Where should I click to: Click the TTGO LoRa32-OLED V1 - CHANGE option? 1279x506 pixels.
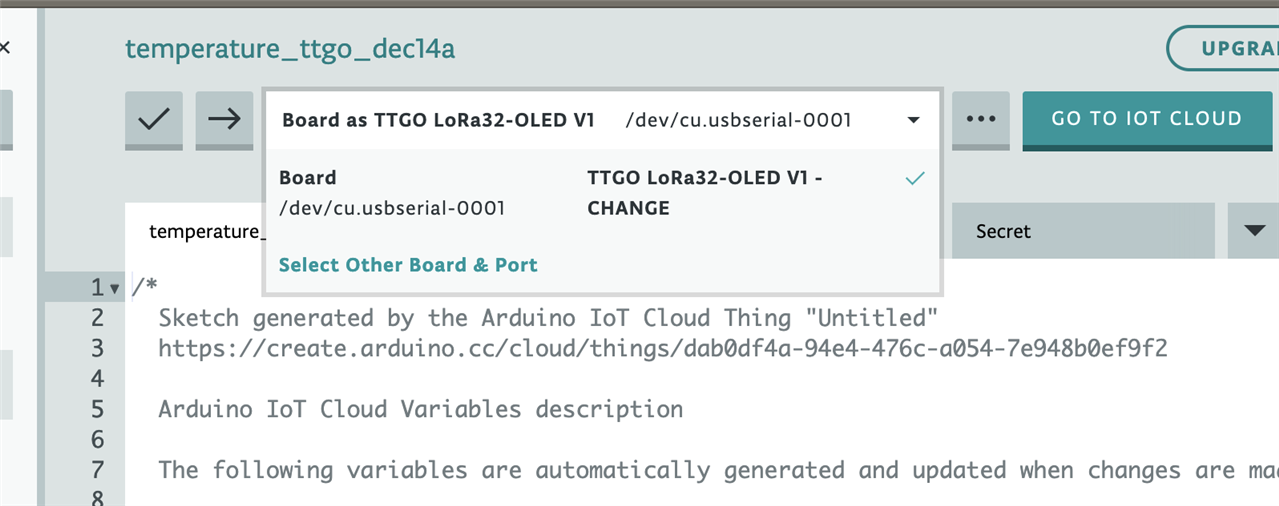point(704,193)
